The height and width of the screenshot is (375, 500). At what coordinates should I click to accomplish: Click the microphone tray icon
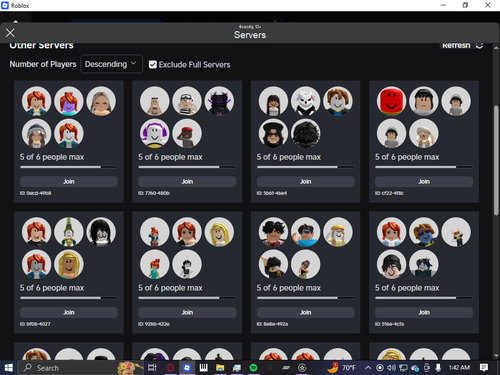438,368
